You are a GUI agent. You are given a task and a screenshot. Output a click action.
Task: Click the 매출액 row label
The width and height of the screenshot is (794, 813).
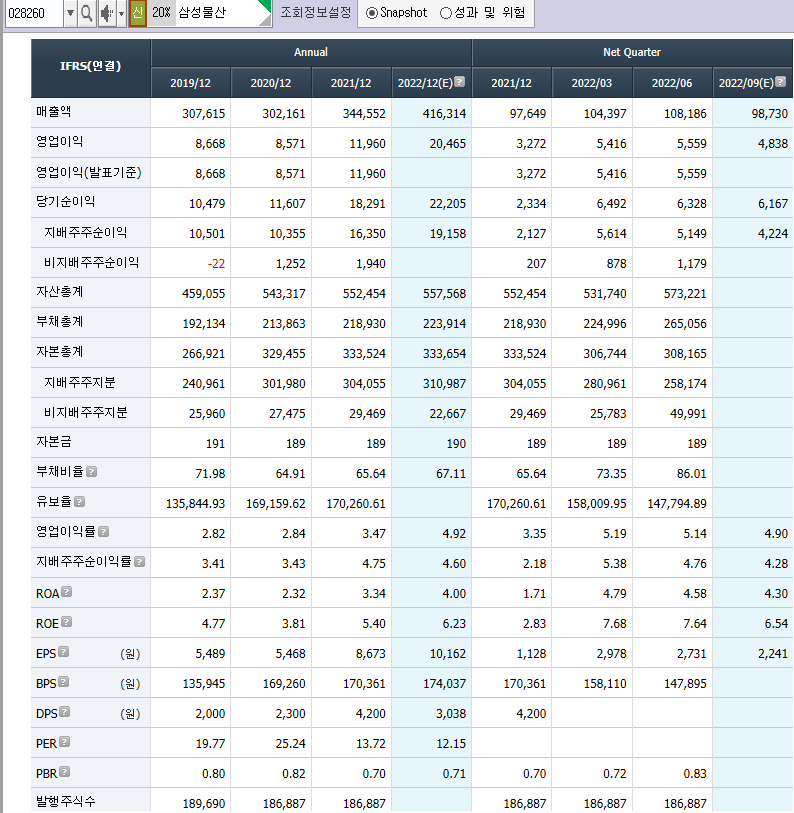[53, 111]
